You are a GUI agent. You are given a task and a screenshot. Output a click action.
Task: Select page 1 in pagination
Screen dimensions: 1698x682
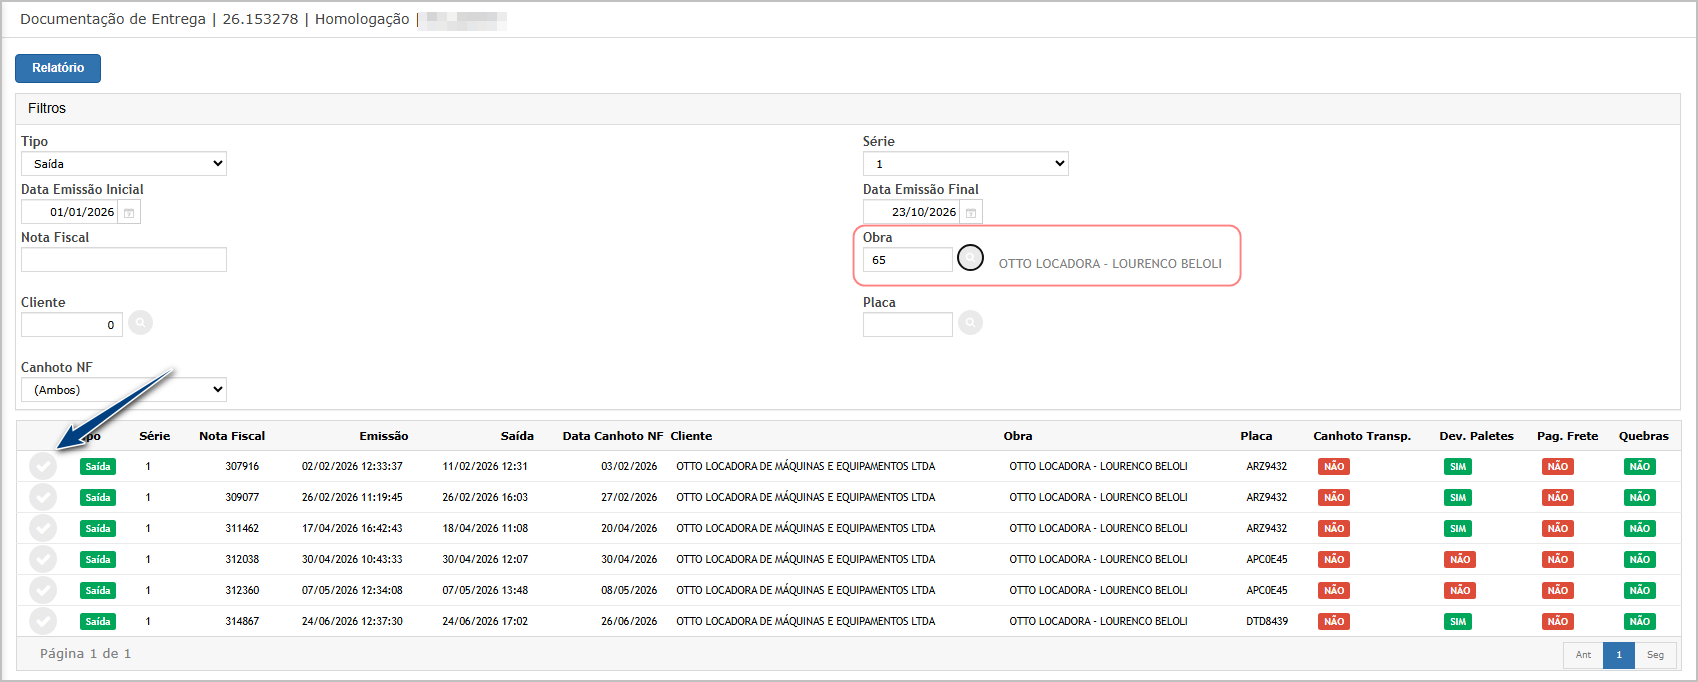pos(1619,655)
